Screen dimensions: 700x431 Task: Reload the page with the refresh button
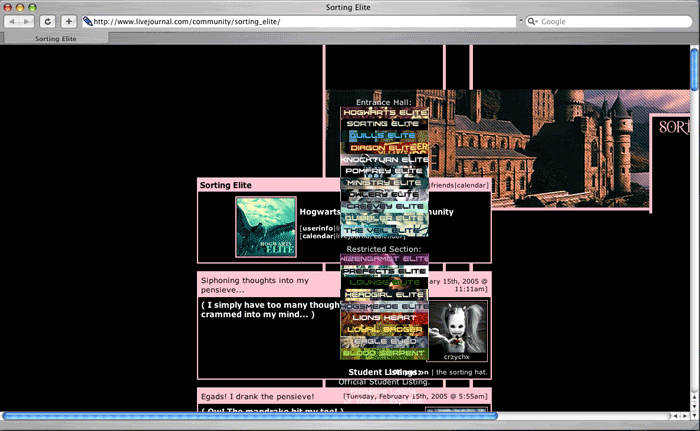click(47, 21)
